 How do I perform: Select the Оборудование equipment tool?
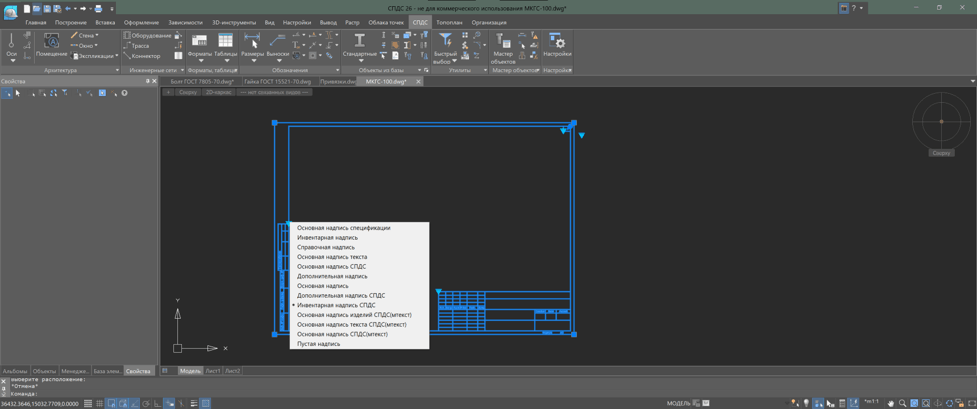pyautogui.click(x=147, y=36)
